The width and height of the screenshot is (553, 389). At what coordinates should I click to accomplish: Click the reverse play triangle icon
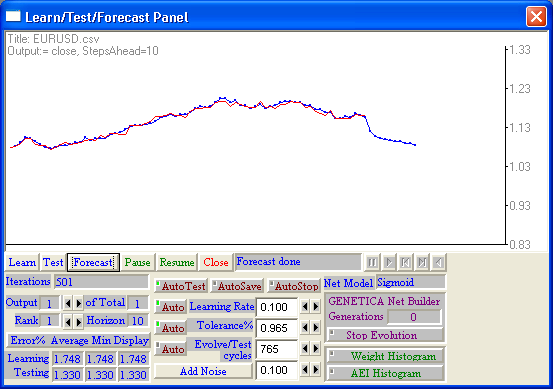(438, 262)
